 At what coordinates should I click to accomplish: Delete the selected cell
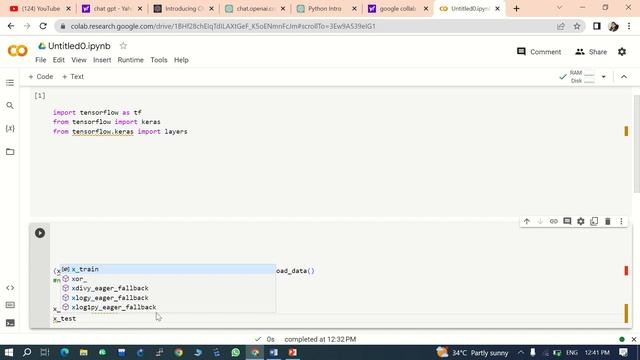coord(608,221)
